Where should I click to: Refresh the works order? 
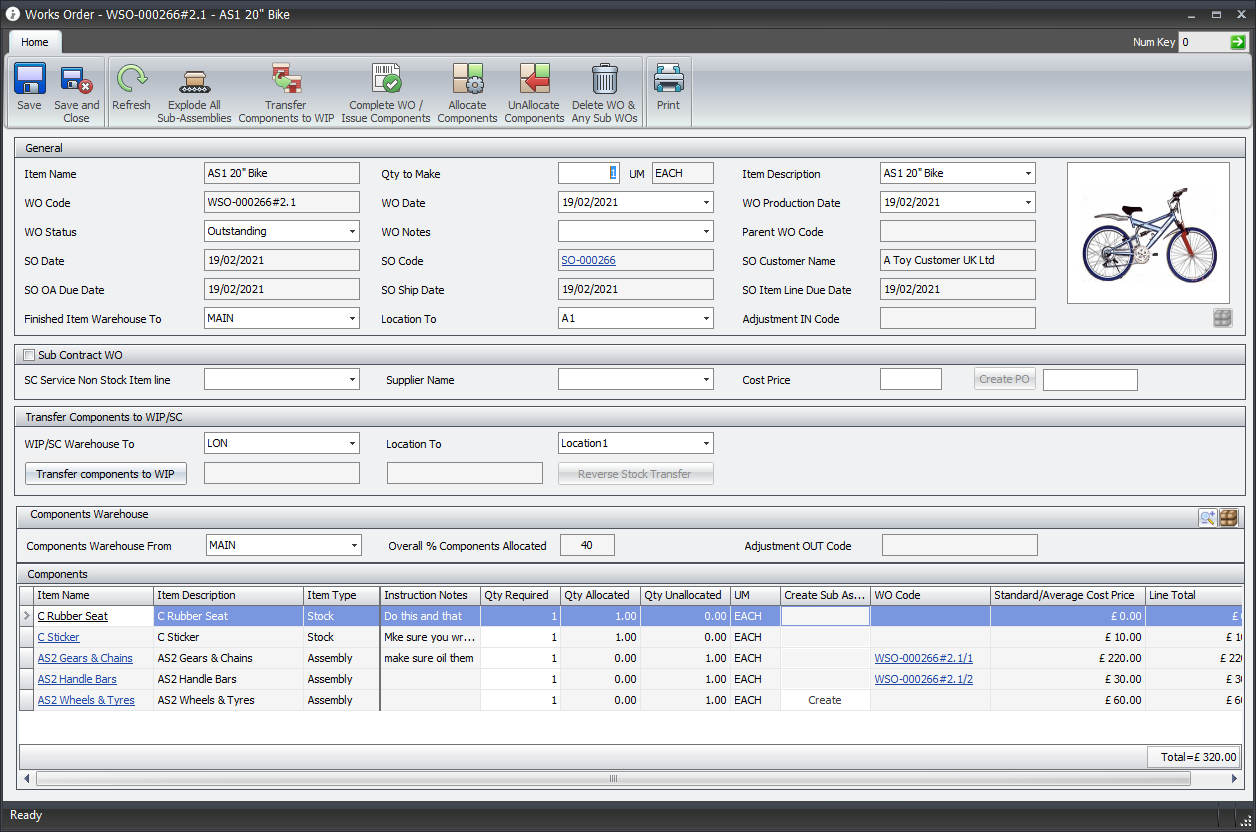(x=131, y=80)
